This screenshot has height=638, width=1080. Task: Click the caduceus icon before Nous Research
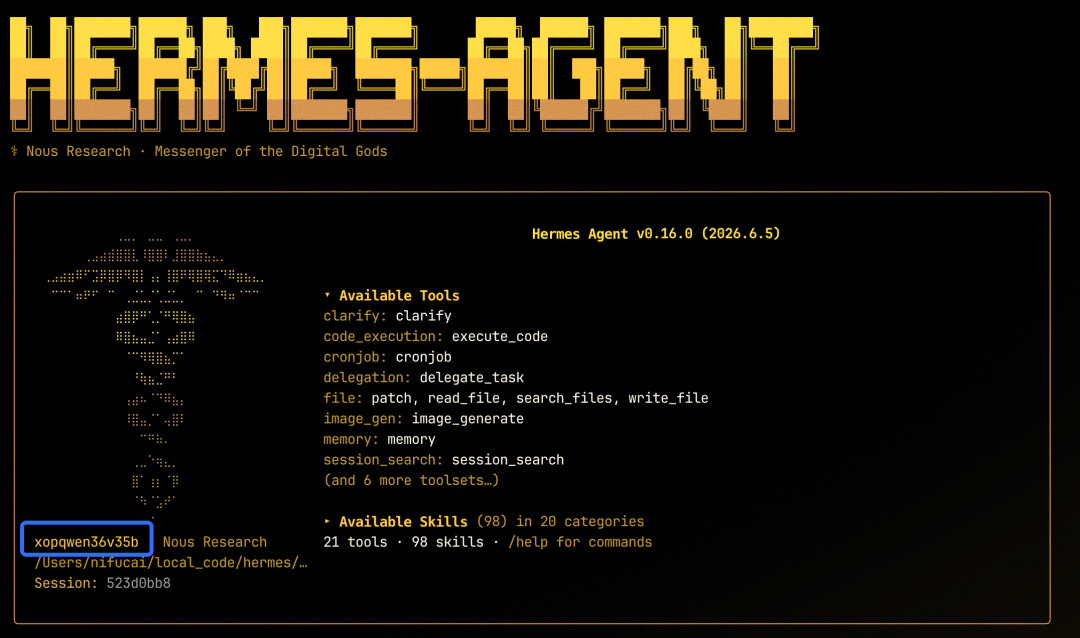click(14, 151)
